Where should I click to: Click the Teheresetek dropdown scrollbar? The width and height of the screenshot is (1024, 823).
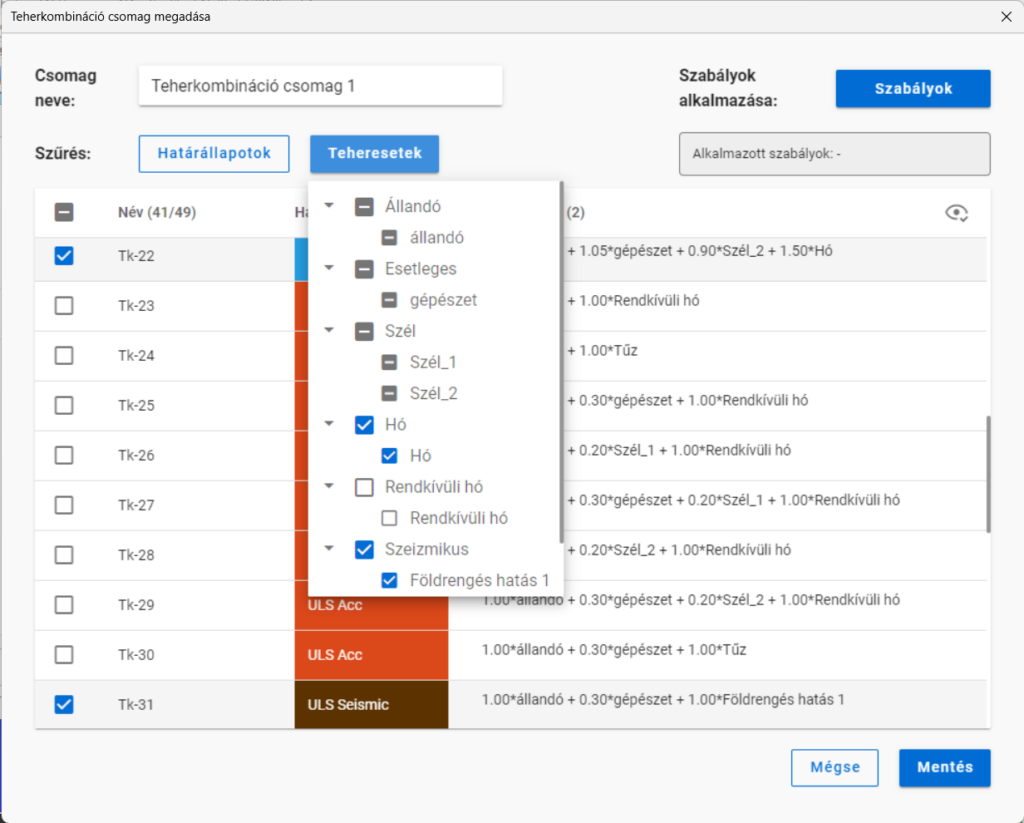561,363
